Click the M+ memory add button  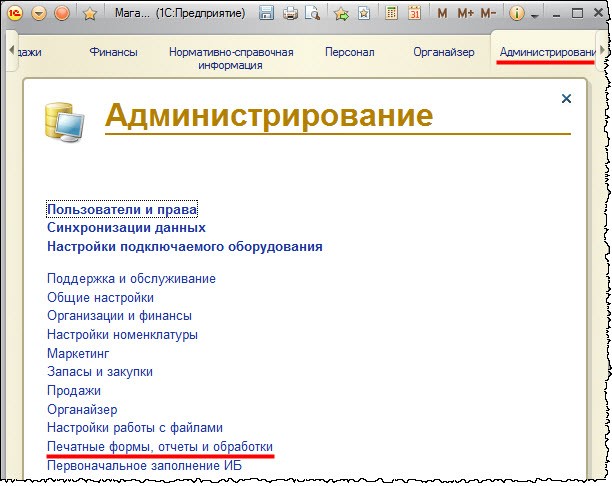[465, 14]
